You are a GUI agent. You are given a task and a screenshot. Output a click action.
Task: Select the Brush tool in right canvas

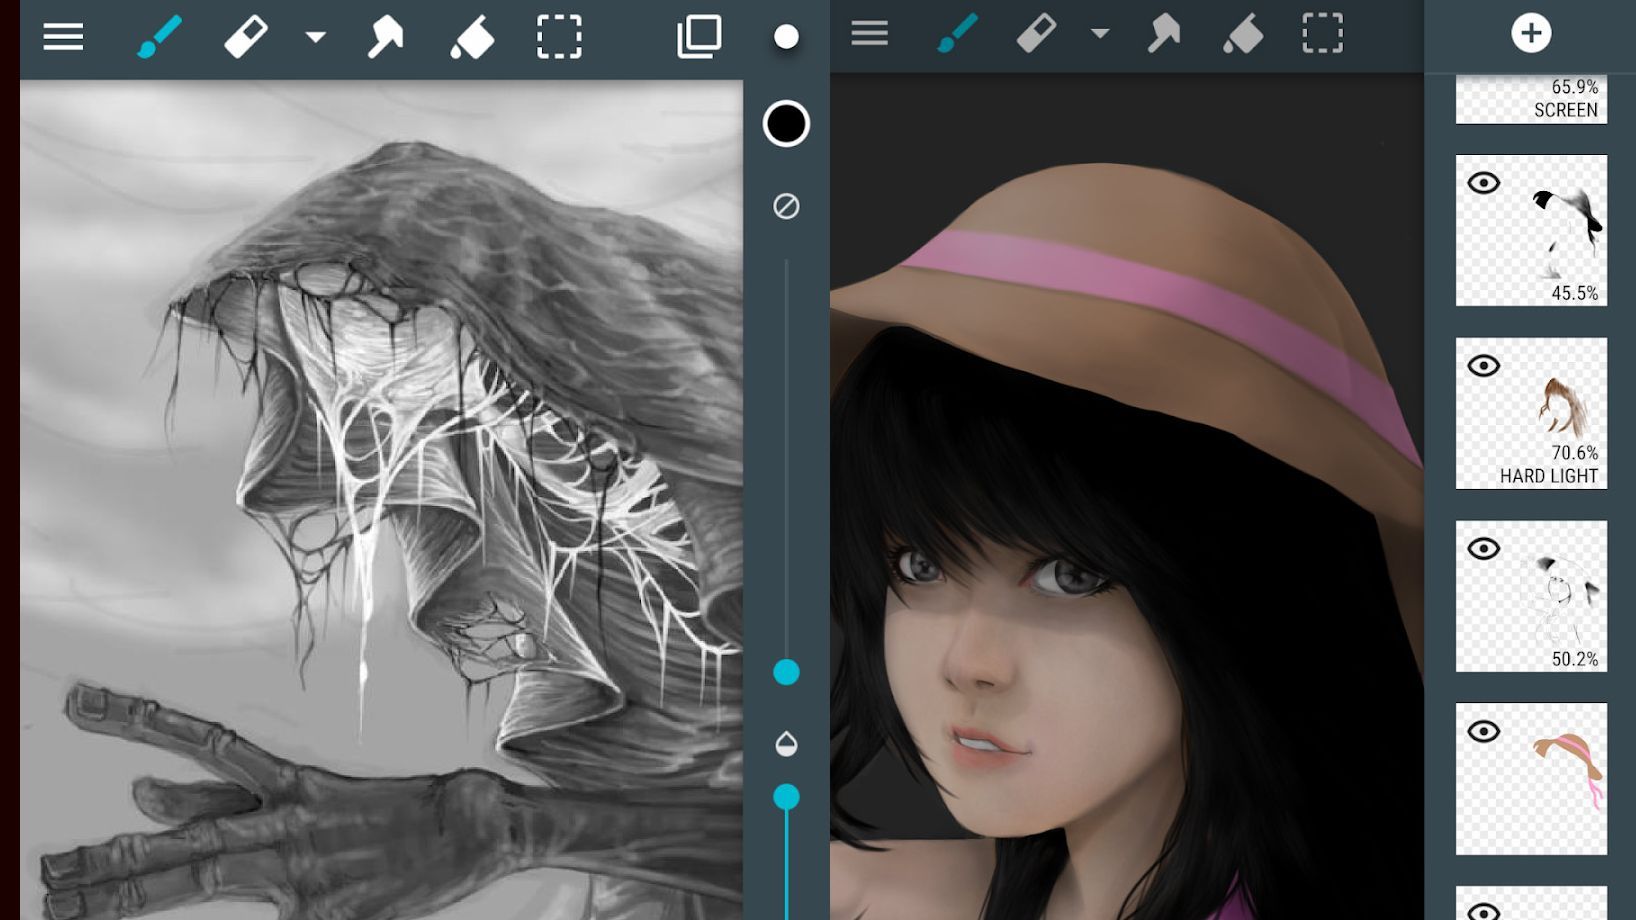(x=958, y=33)
